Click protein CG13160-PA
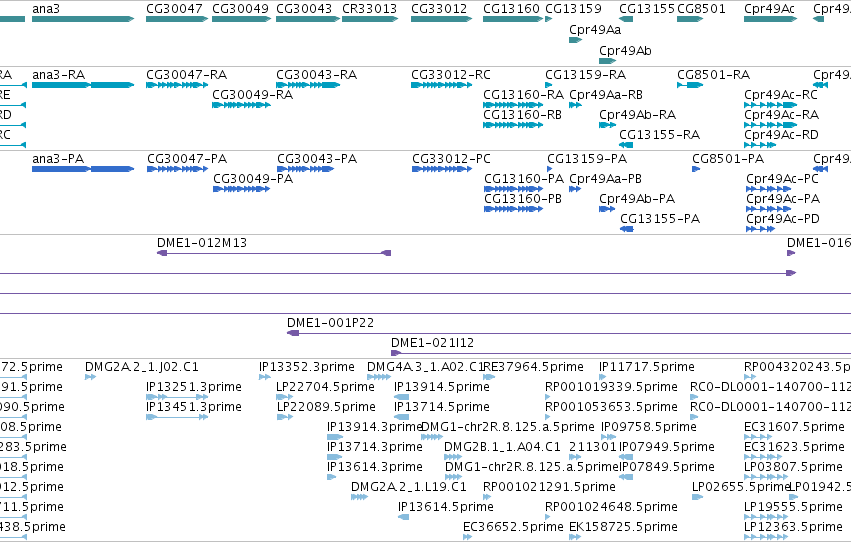This screenshot has width=851, height=542. [x=513, y=189]
